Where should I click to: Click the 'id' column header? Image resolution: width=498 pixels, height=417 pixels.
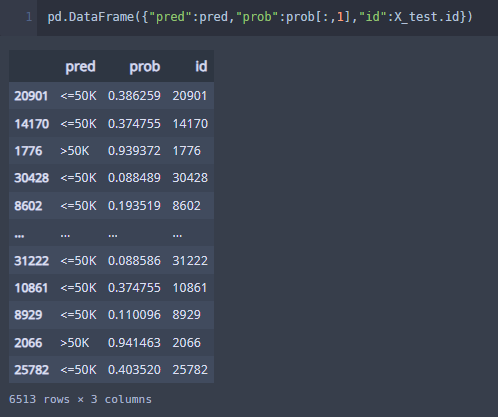click(201, 66)
